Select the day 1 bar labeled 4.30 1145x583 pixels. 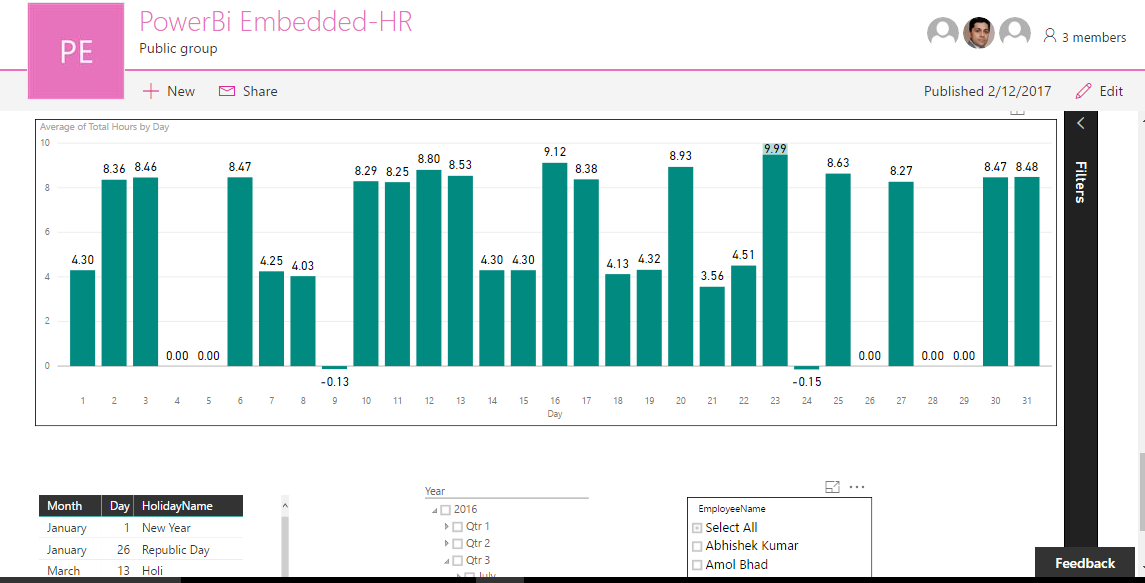pos(83,318)
